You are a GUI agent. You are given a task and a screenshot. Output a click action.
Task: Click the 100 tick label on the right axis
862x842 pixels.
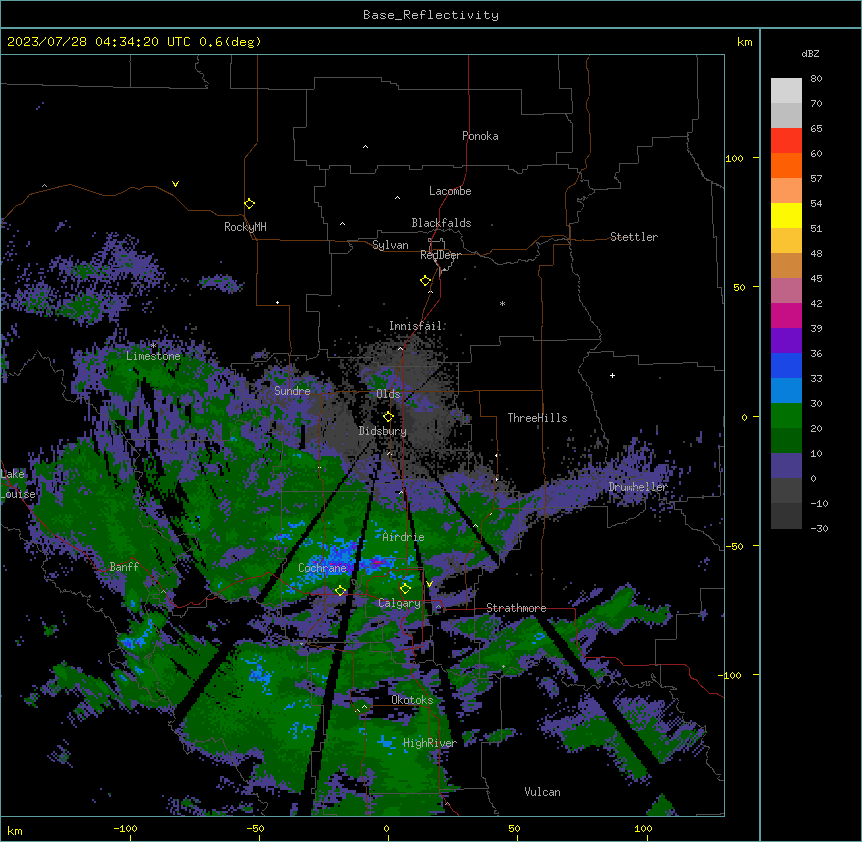tap(734, 158)
